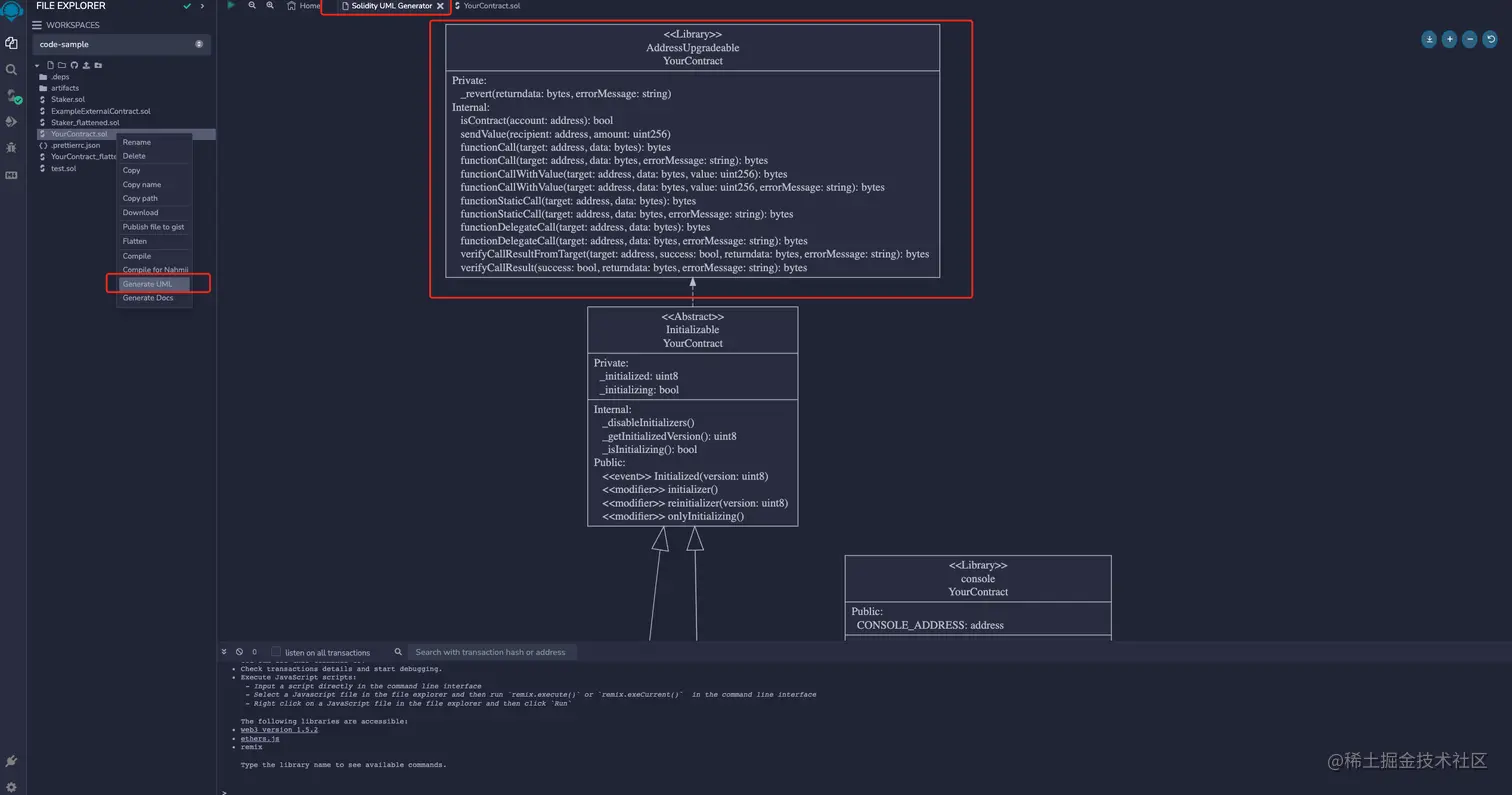Open the ethers.js link in terminal
The image size is (1512, 795).
tap(260, 738)
